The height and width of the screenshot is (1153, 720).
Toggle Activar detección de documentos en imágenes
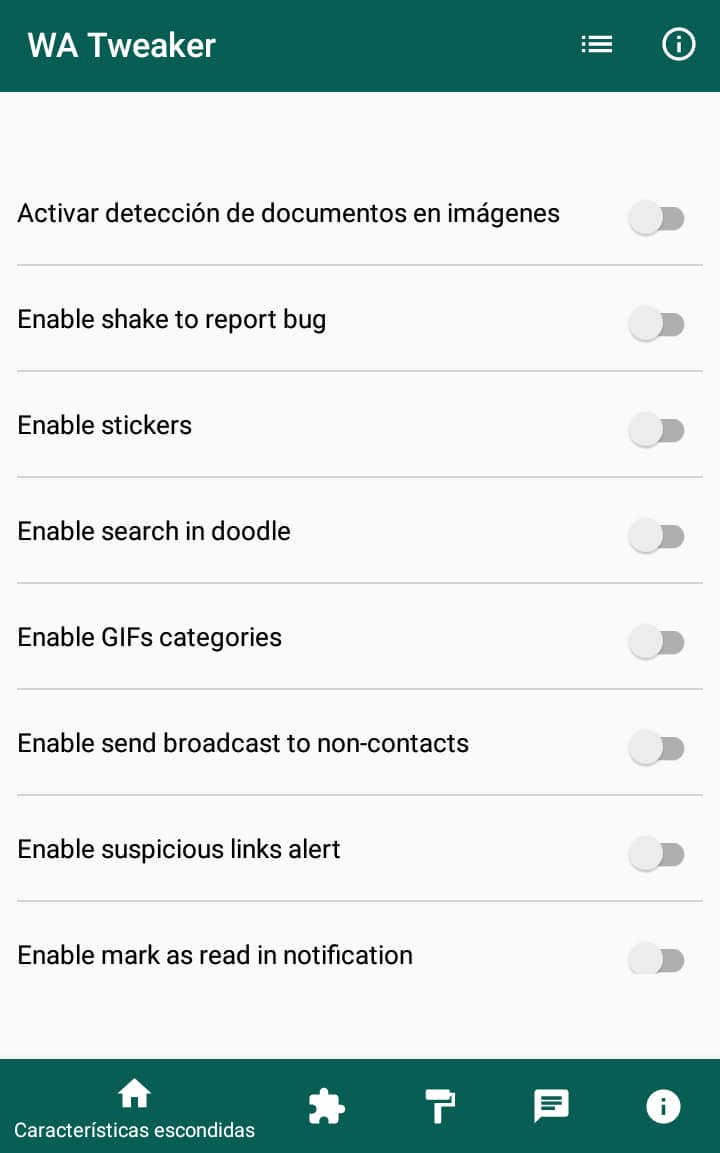pyautogui.click(x=656, y=218)
